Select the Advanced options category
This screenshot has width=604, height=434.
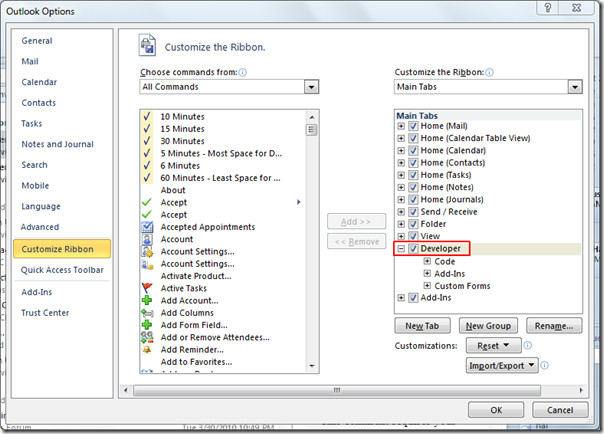tap(40, 227)
